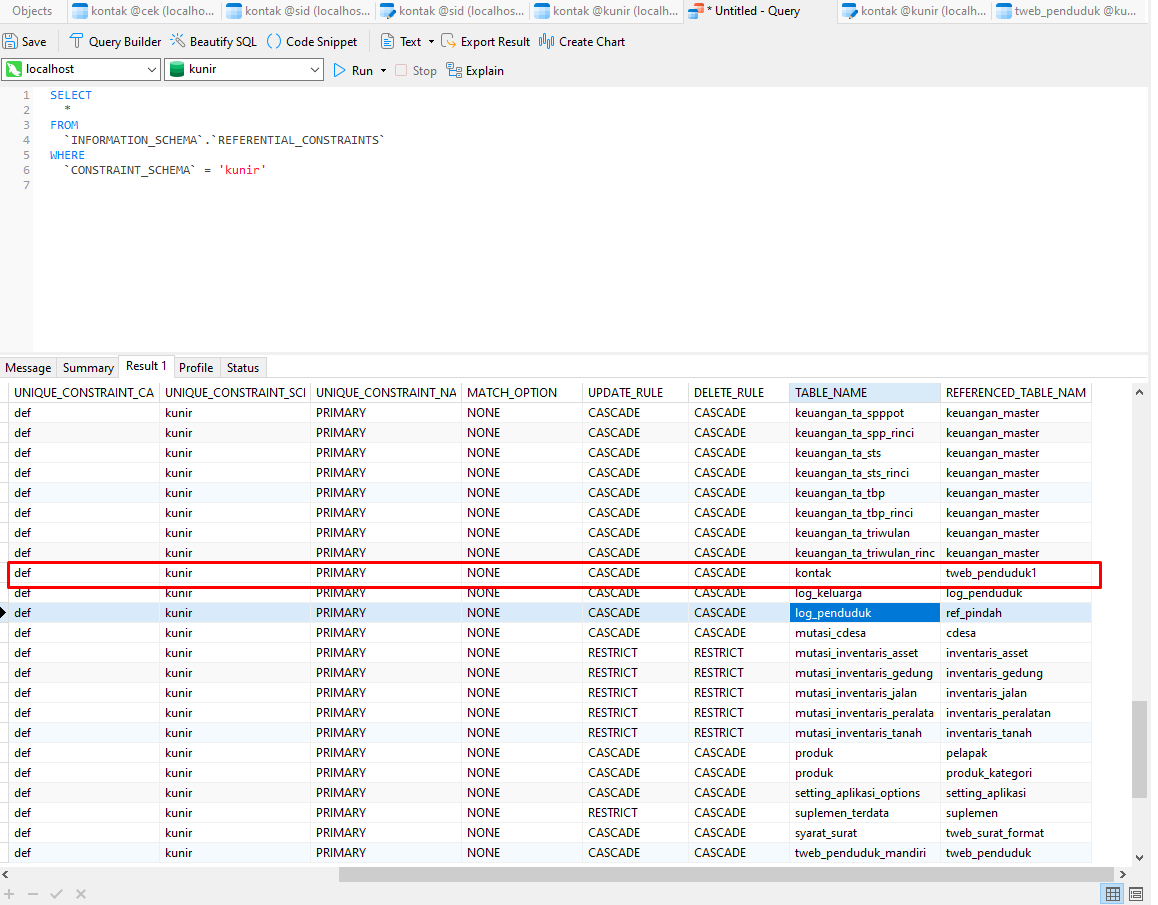Image resolution: width=1158 pixels, height=905 pixels.
Task: Open the Query Builder
Action: click(114, 41)
